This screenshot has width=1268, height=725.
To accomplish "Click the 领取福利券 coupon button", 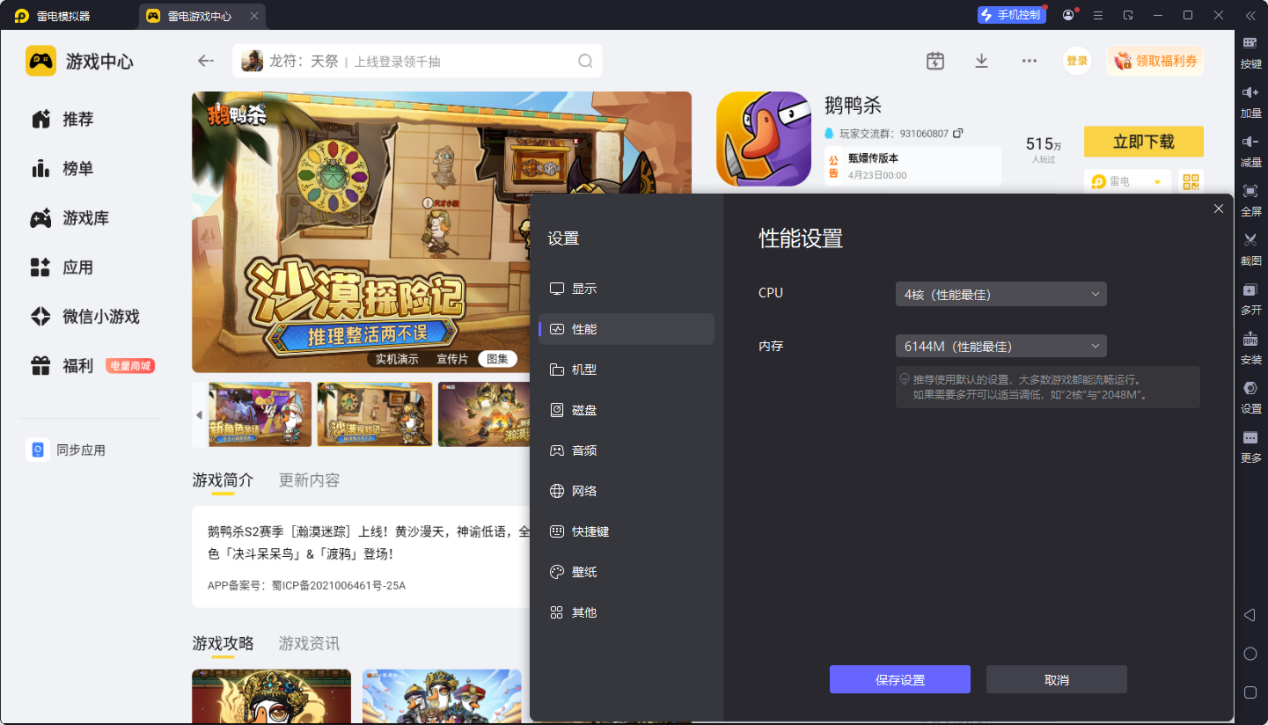I will pos(1155,61).
